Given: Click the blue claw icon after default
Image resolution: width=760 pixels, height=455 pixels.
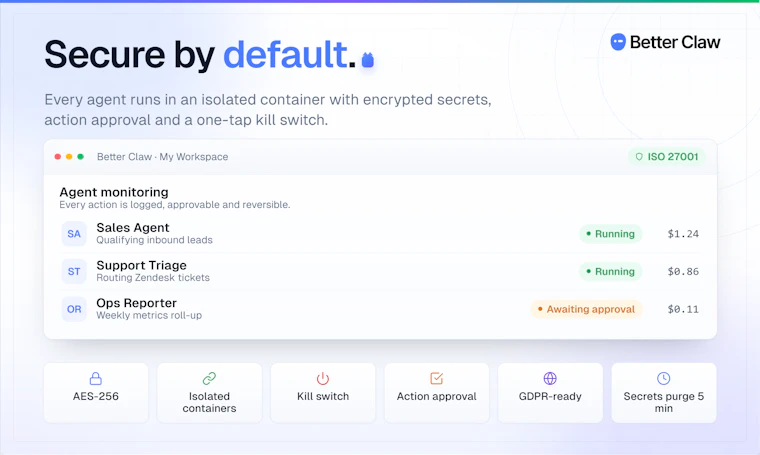Looking at the screenshot, I should click(368, 60).
